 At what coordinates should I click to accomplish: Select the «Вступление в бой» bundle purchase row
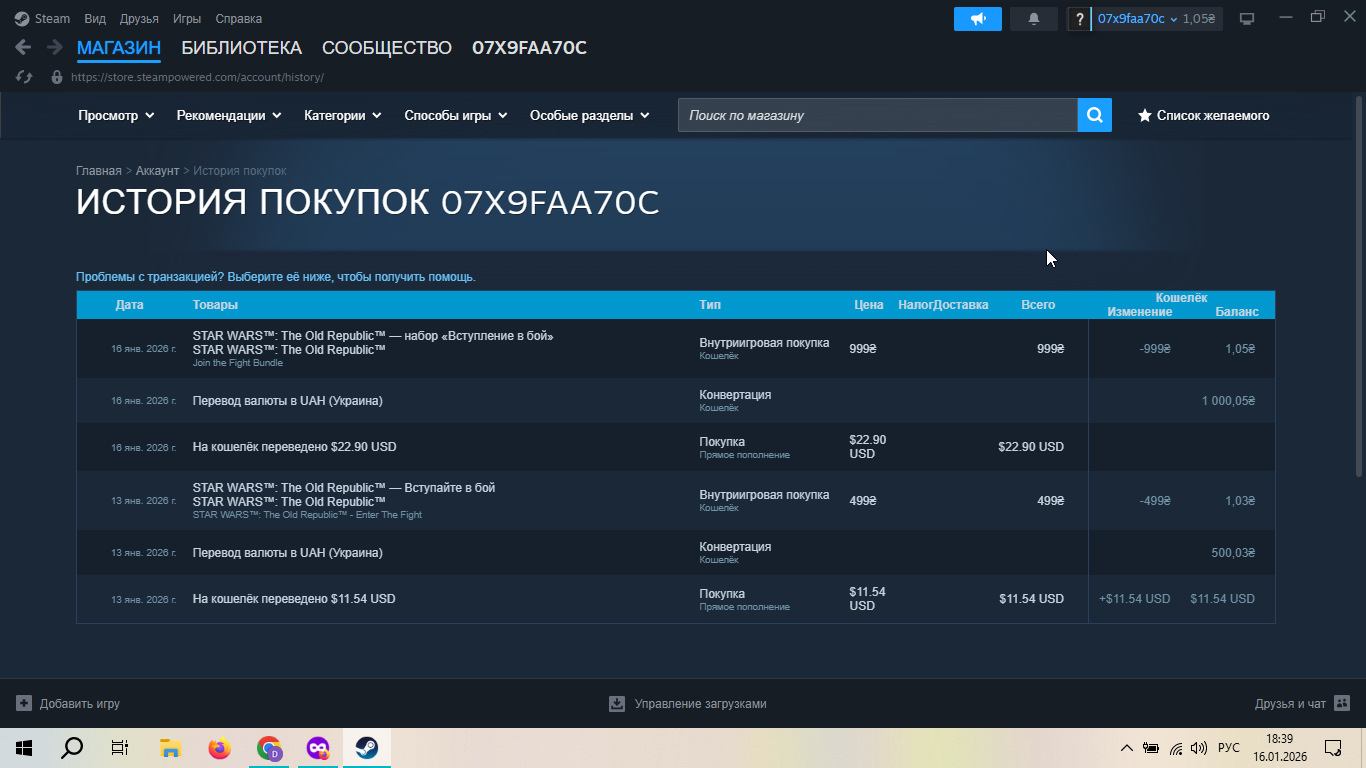676,349
